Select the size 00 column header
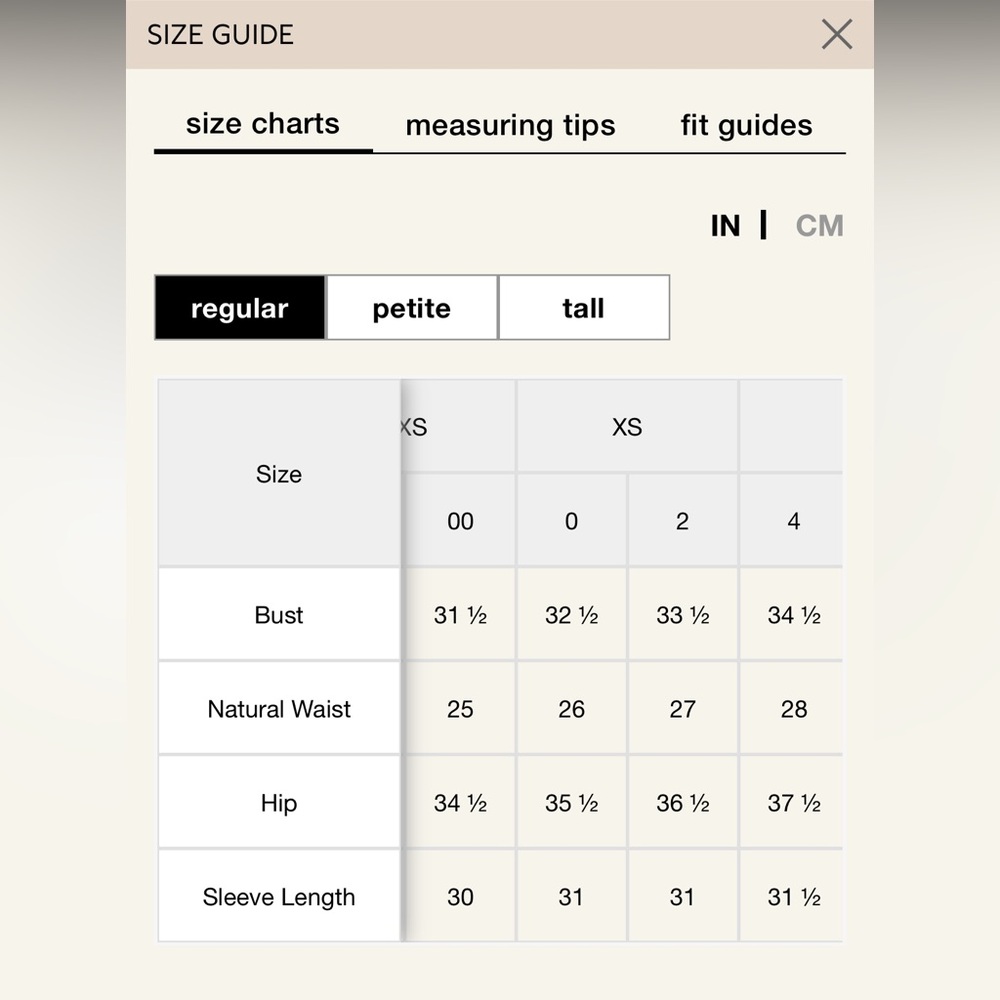This screenshot has width=1000, height=1000. (460, 521)
